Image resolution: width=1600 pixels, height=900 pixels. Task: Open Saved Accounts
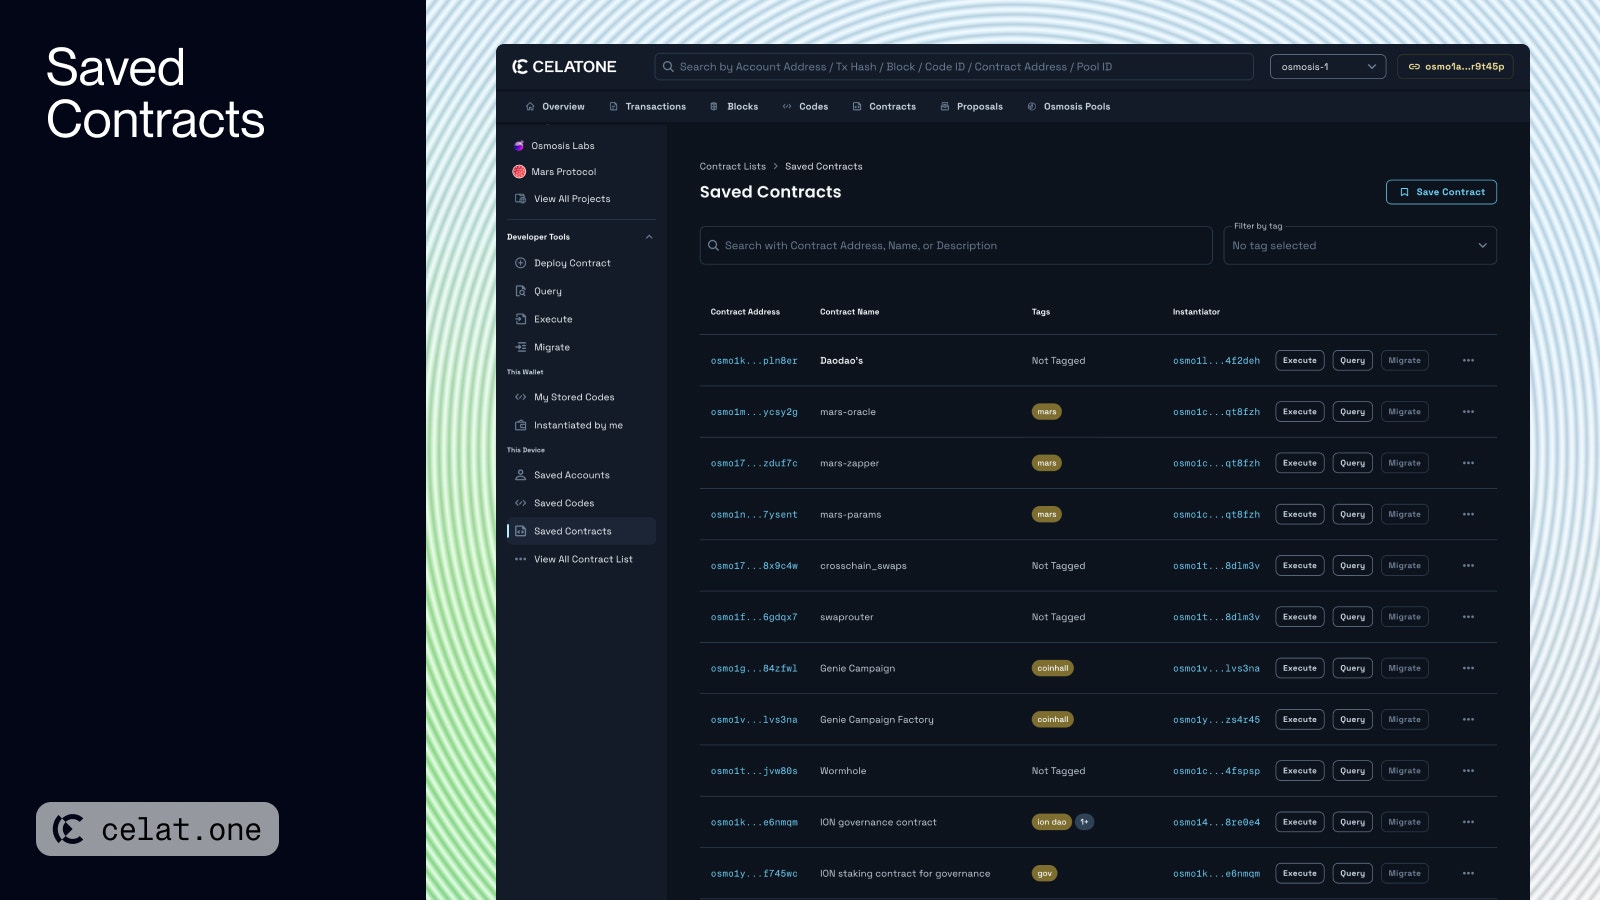[562, 475]
